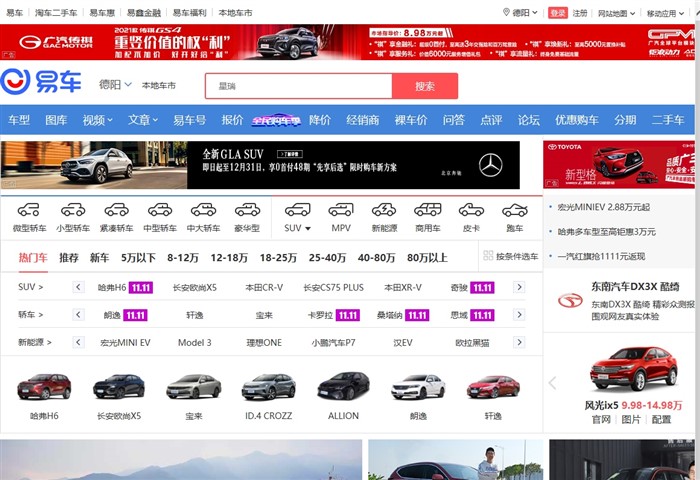Click the 登录 button

pyautogui.click(x=558, y=13)
